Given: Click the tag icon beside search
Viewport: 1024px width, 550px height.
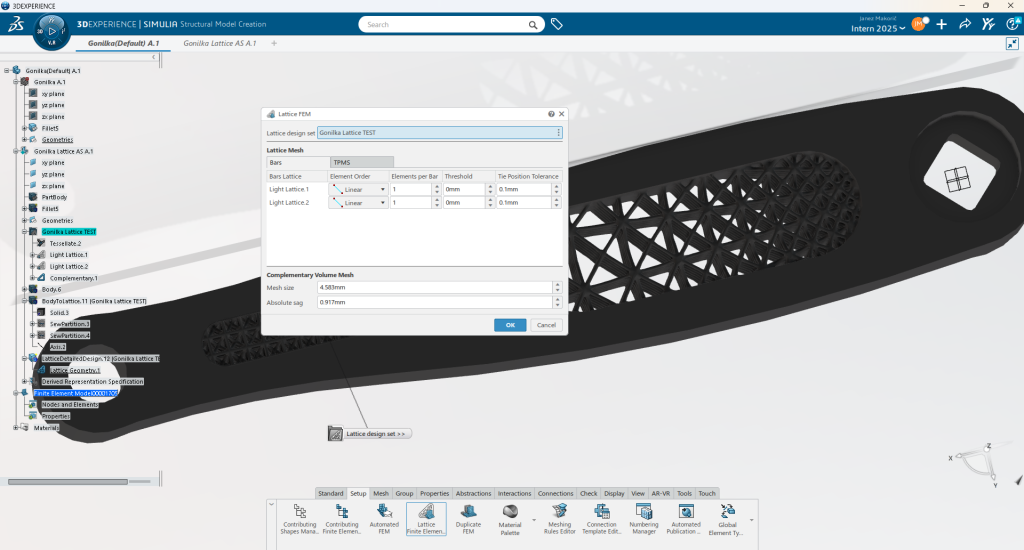Looking at the screenshot, I should pyautogui.click(x=556, y=24).
